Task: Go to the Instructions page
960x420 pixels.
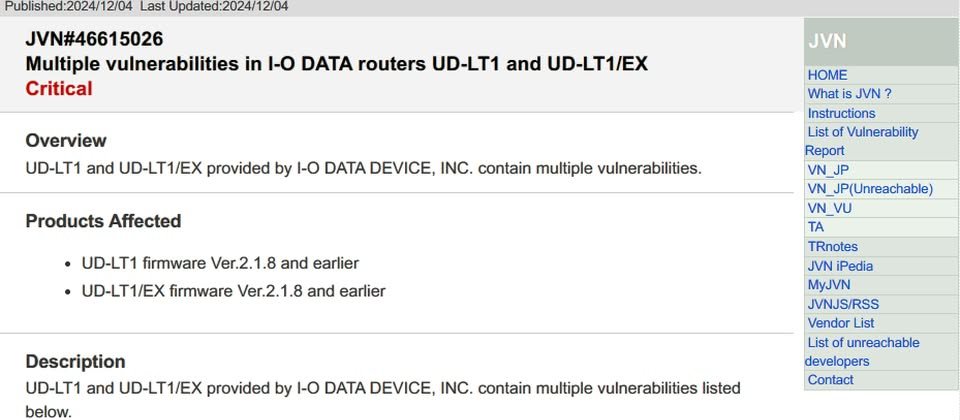Action: 841,113
